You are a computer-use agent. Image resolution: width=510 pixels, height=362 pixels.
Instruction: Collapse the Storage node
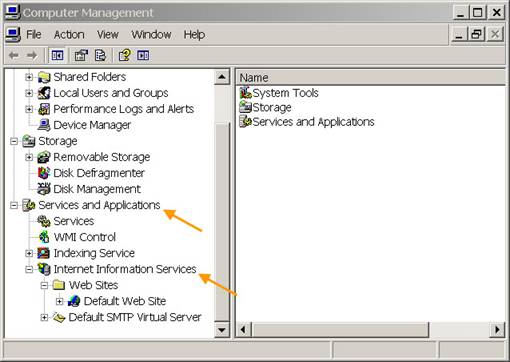14,141
